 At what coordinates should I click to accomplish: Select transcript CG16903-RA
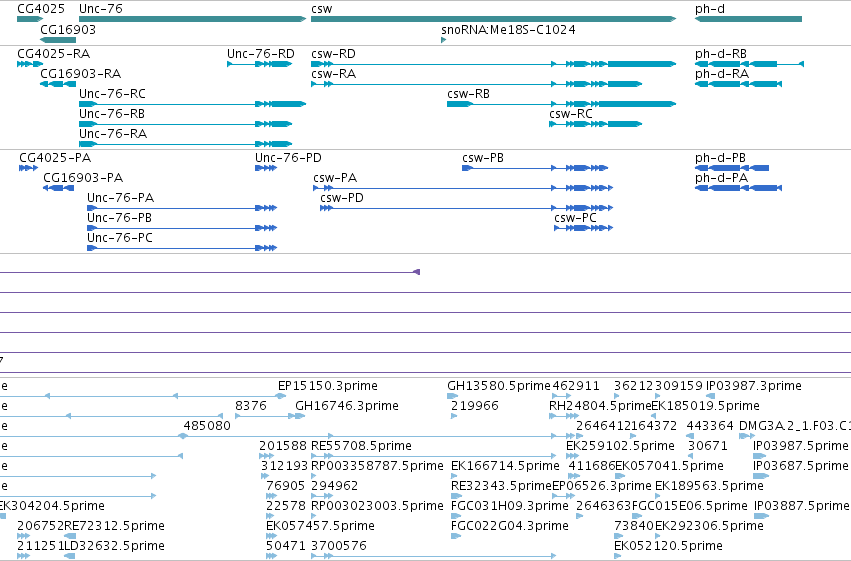point(58,84)
